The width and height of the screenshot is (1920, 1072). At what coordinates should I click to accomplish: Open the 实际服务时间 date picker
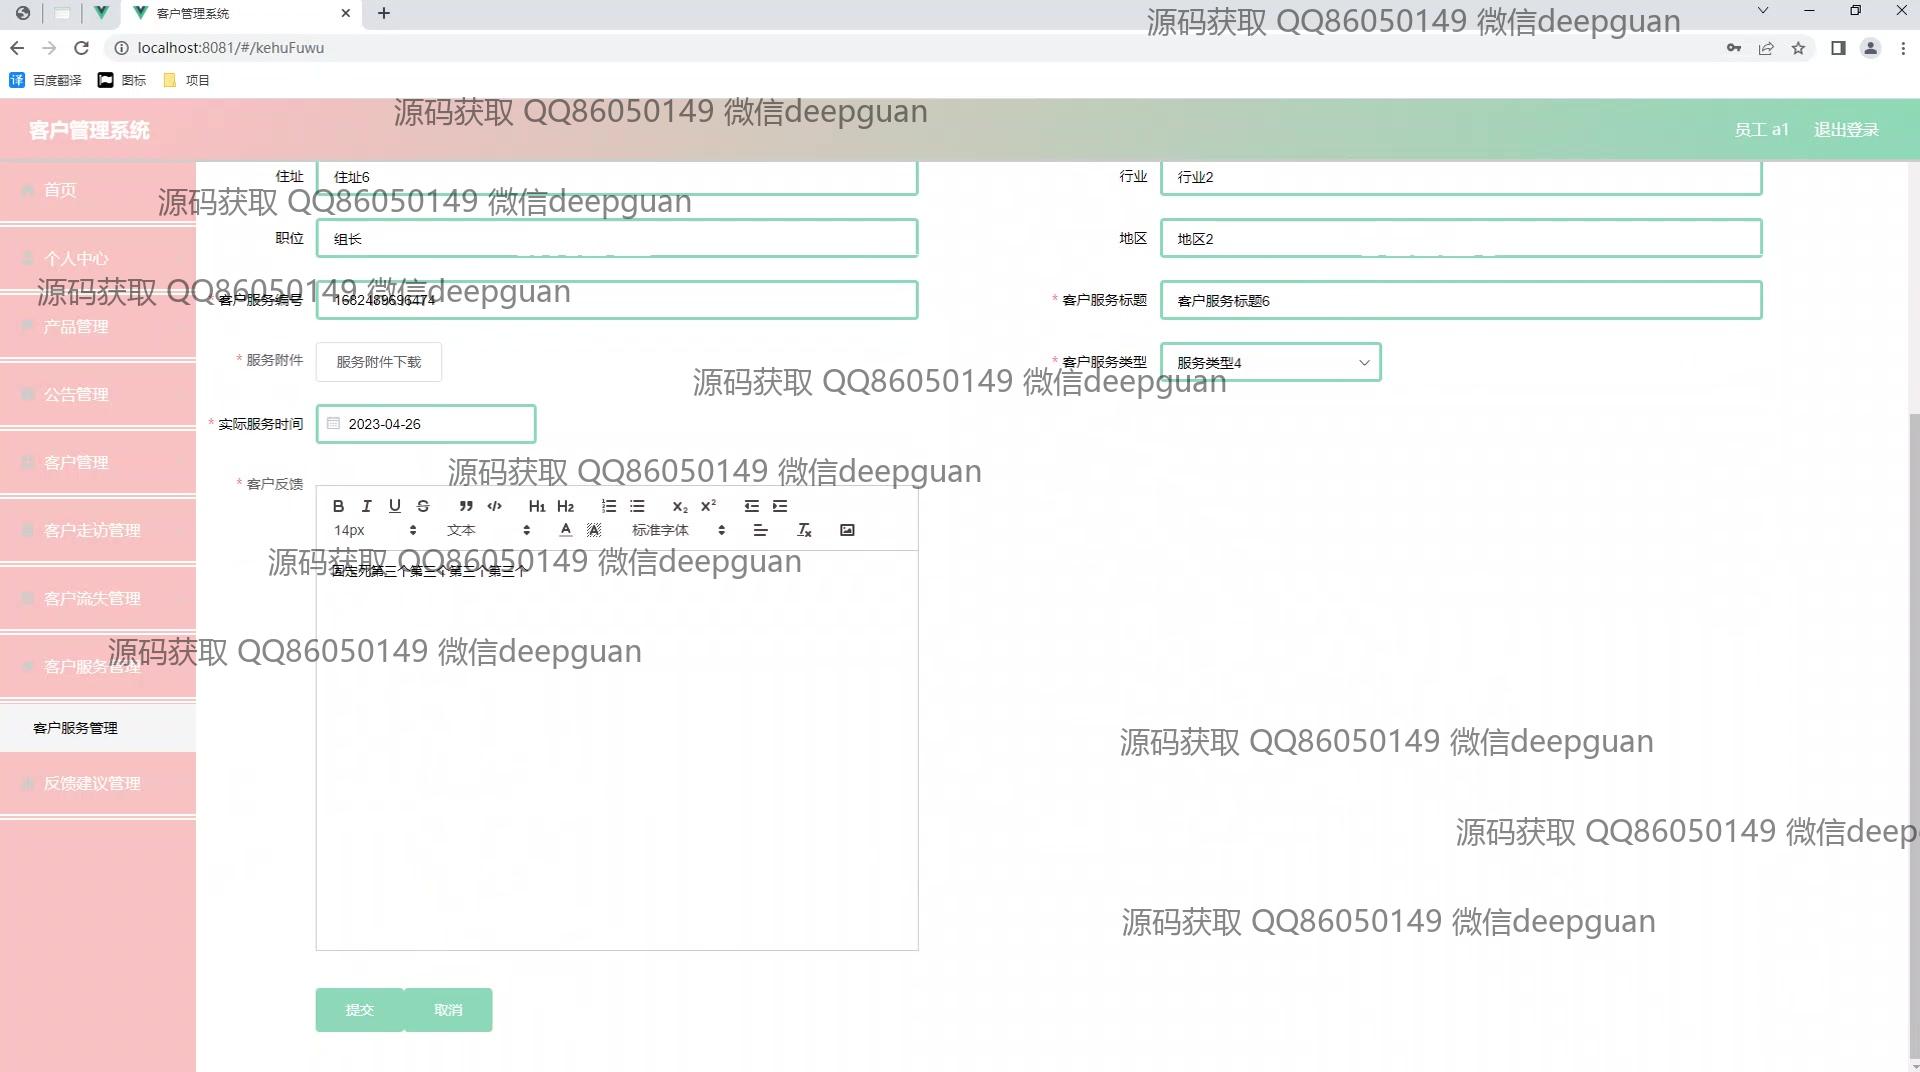426,424
